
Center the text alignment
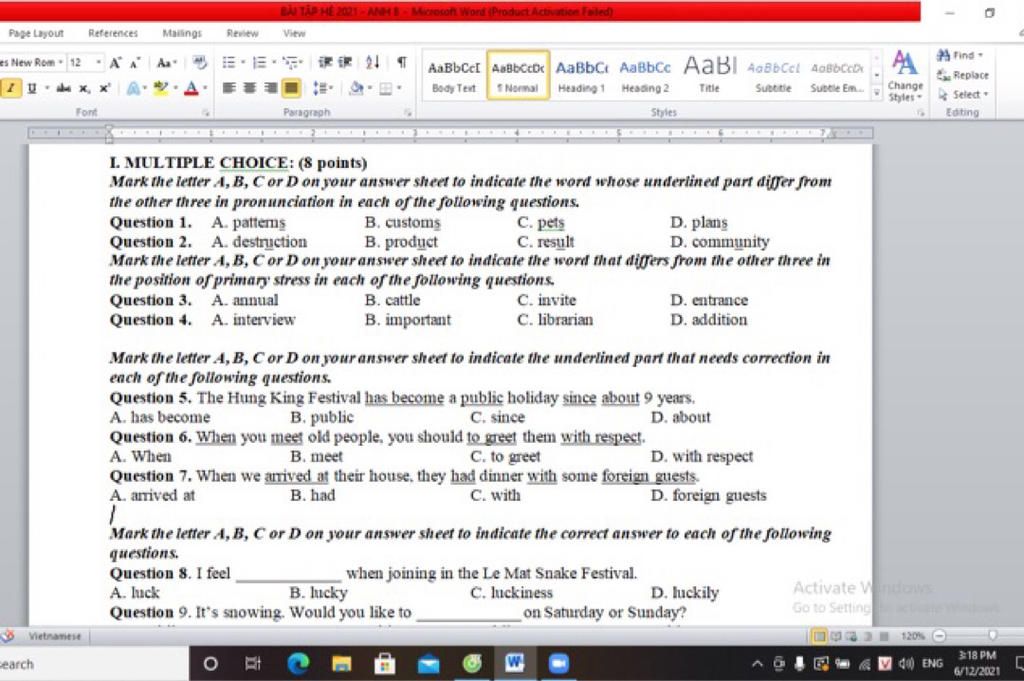tap(249, 87)
